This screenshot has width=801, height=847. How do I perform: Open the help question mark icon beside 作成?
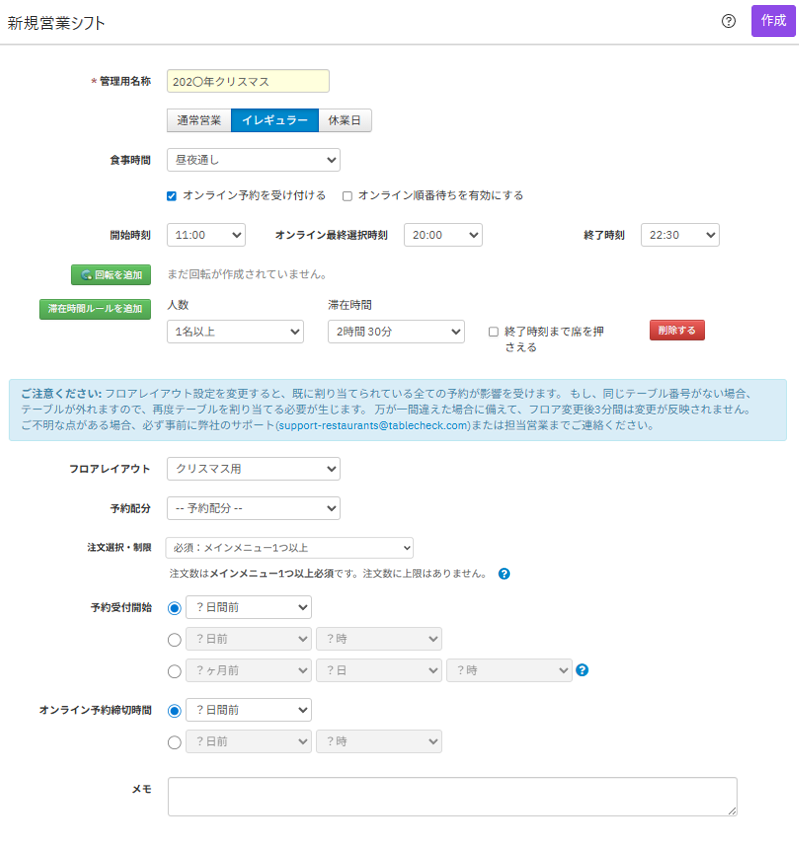point(729,21)
